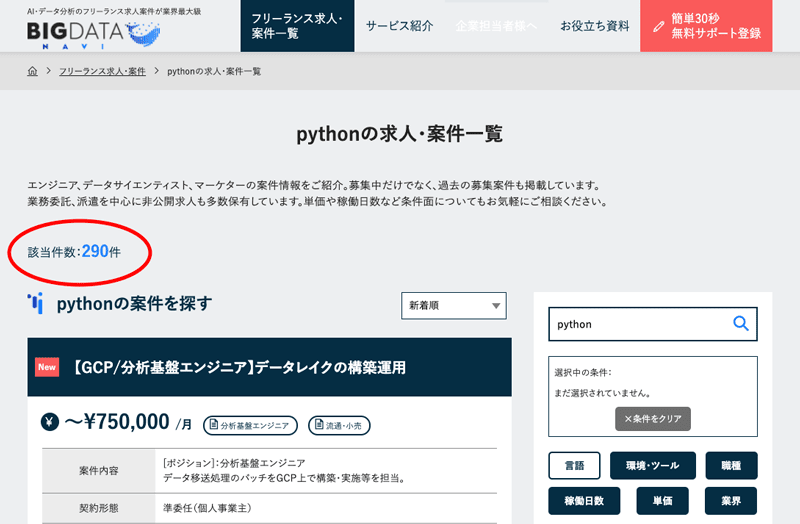This screenshot has height=524, width=800.
Task: Select the 環境・ツール filter button
Action: tap(653, 465)
